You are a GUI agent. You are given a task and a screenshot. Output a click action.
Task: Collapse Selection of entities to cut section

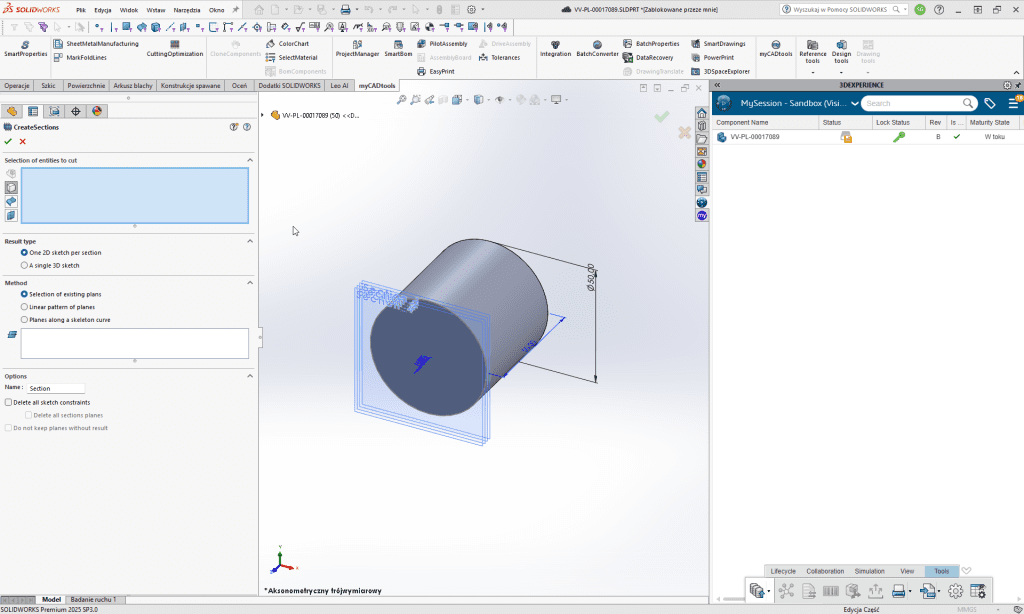pyautogui.click(x=250, y=160)
